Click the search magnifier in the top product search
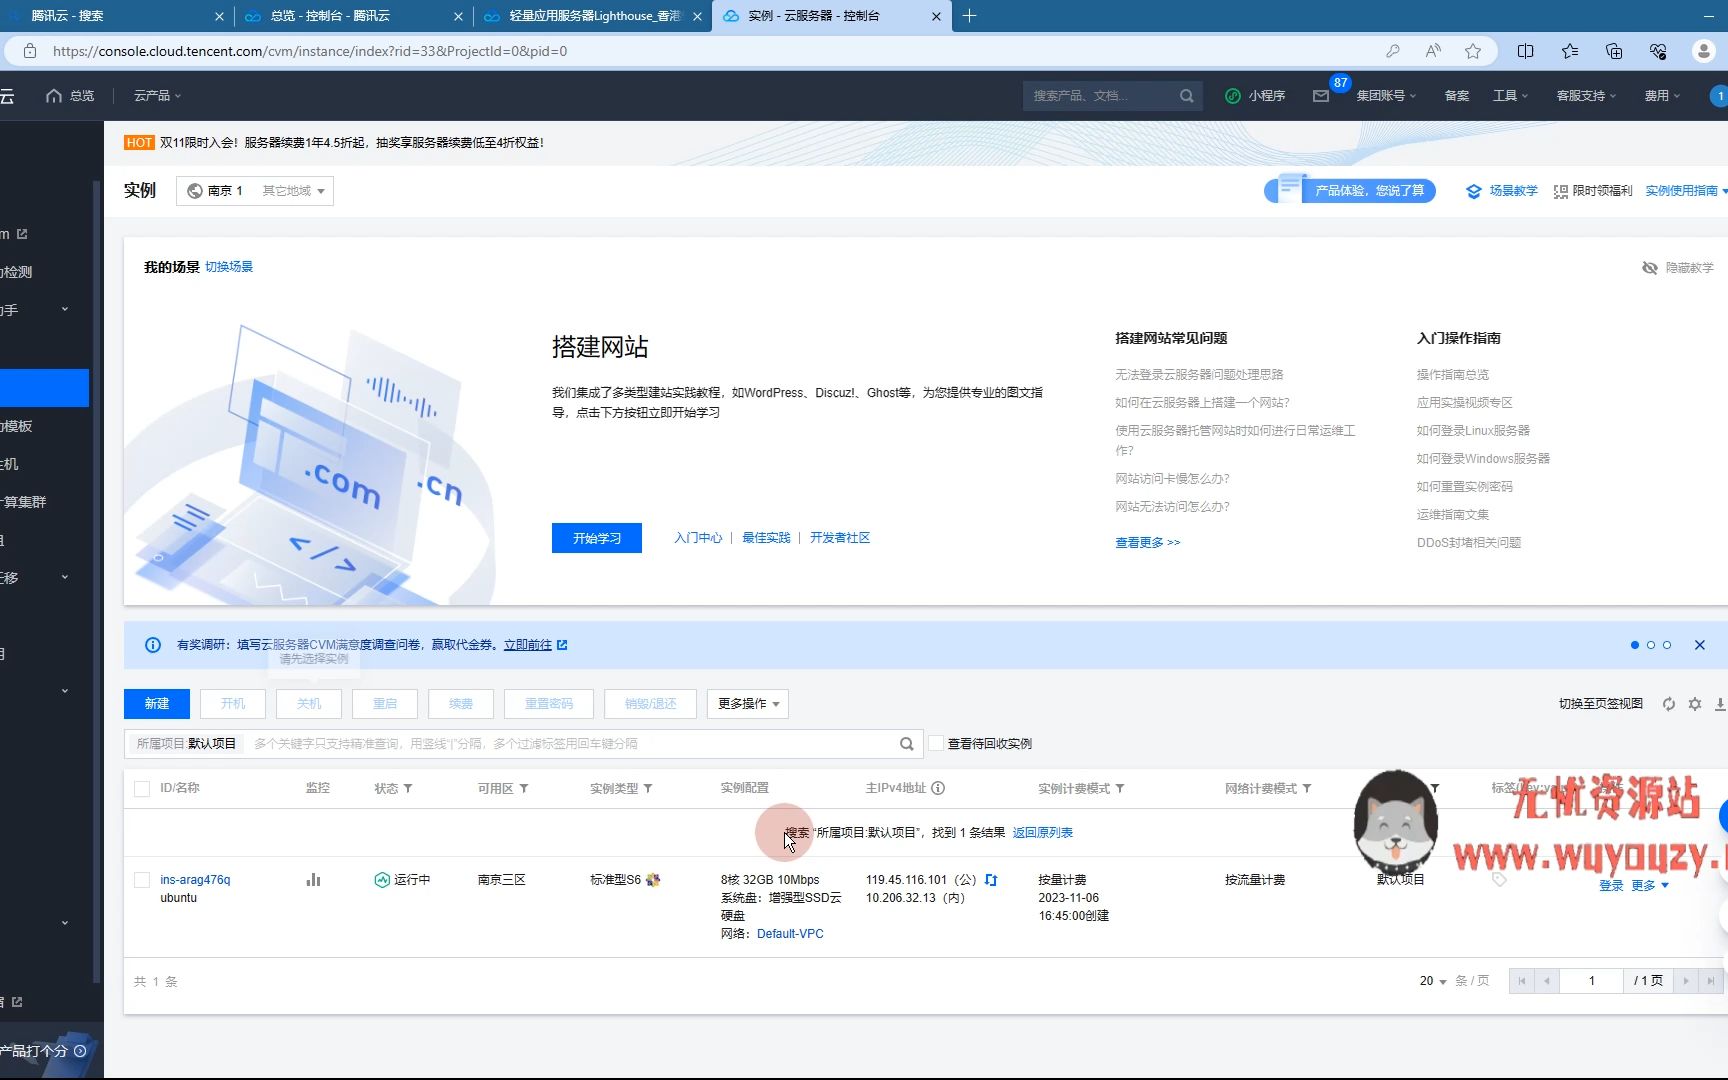1728x1080 pixels. [x=1186, y=96]
